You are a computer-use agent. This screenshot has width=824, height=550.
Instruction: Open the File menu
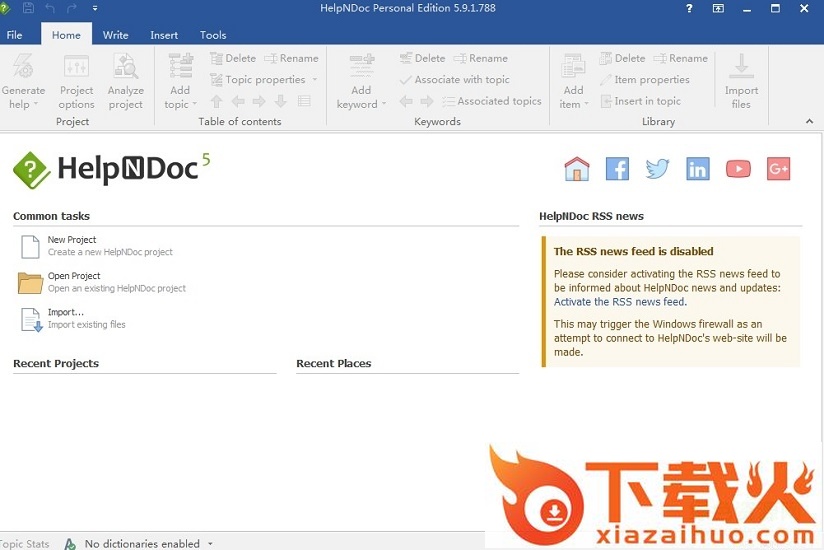pyautogui.click(x=14, y=35)
